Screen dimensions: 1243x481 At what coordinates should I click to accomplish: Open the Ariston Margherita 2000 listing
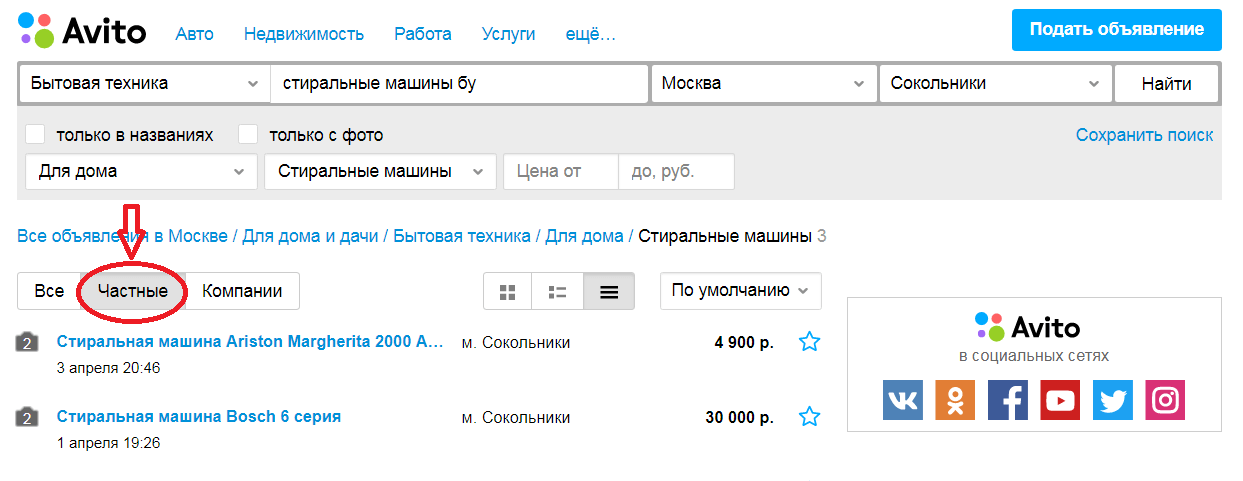click(x=250, y=342)
